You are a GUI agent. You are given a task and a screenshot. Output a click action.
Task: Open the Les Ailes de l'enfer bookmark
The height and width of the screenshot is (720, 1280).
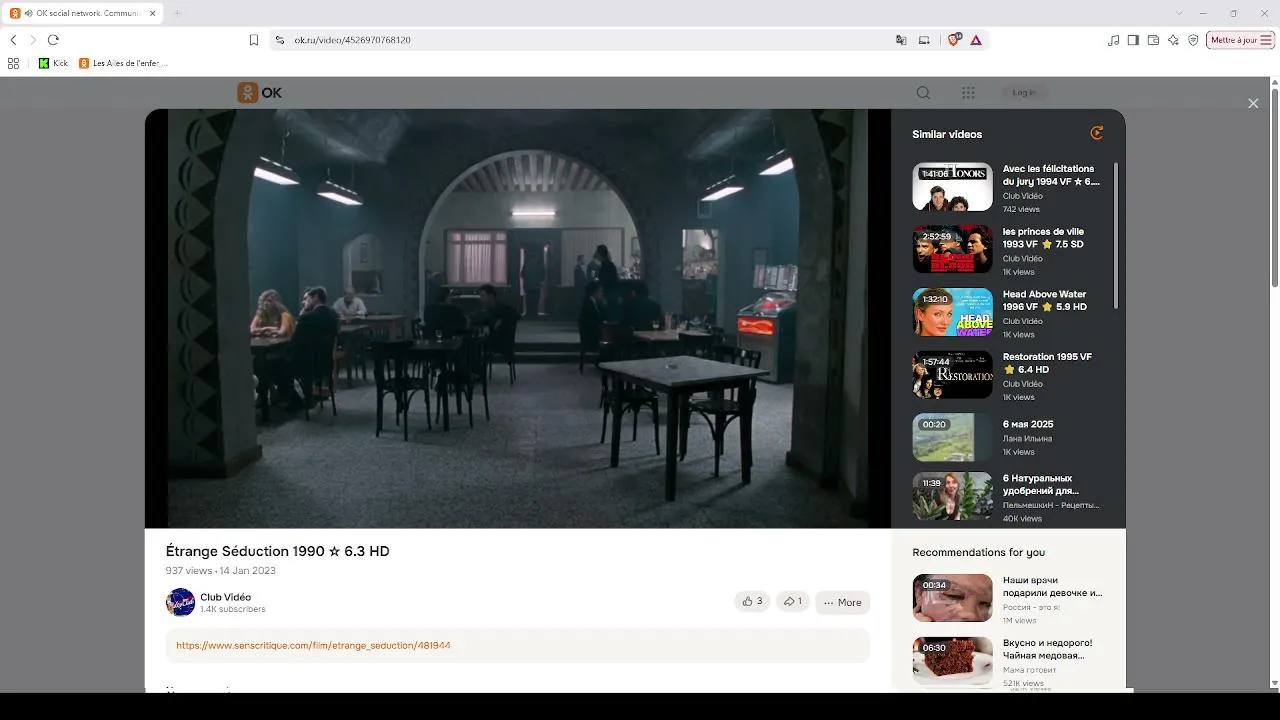coord(123,63)
